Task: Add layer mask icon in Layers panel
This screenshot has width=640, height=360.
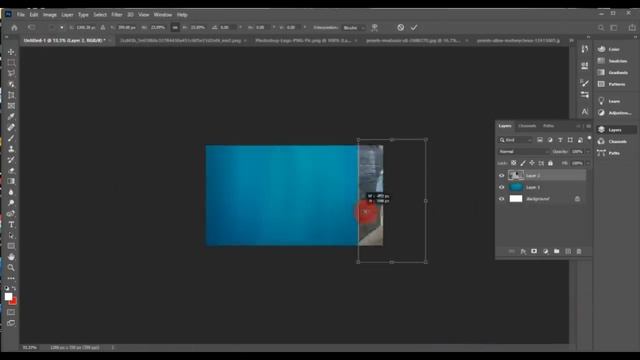Action: (x=534, y=251)
